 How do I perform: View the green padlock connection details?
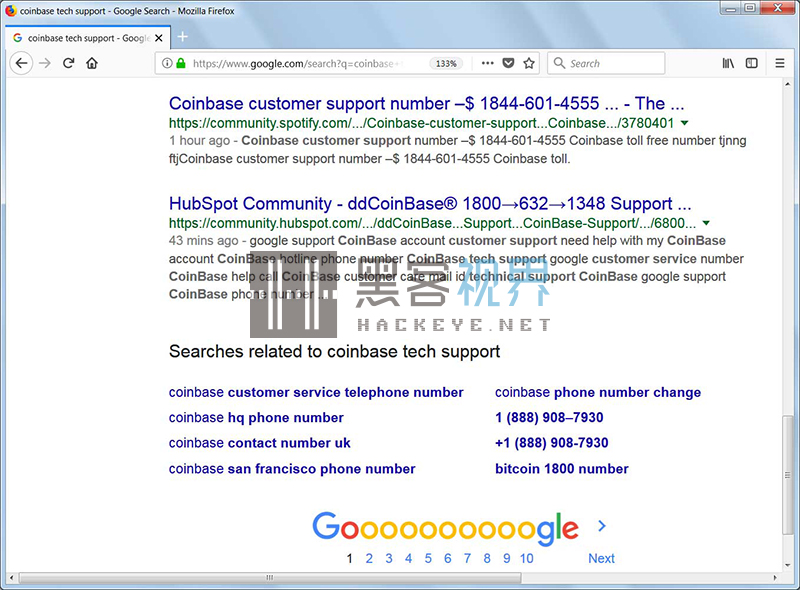click(181, 63)
